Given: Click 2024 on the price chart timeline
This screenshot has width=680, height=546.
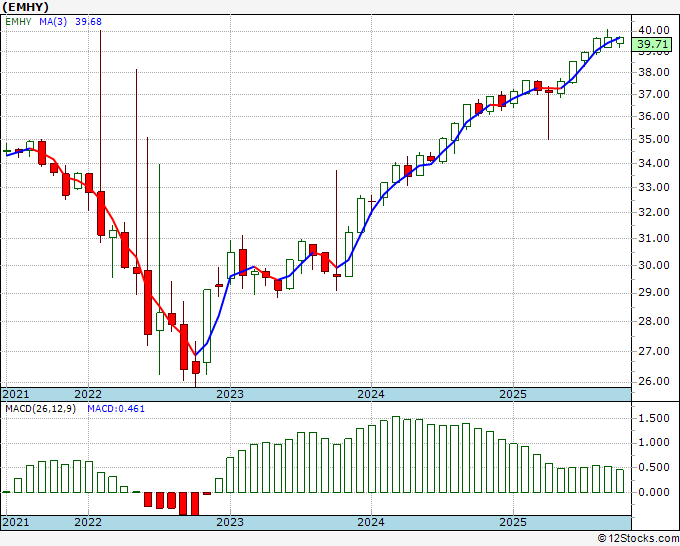Looking at the screenshot, I should point(371,394).
